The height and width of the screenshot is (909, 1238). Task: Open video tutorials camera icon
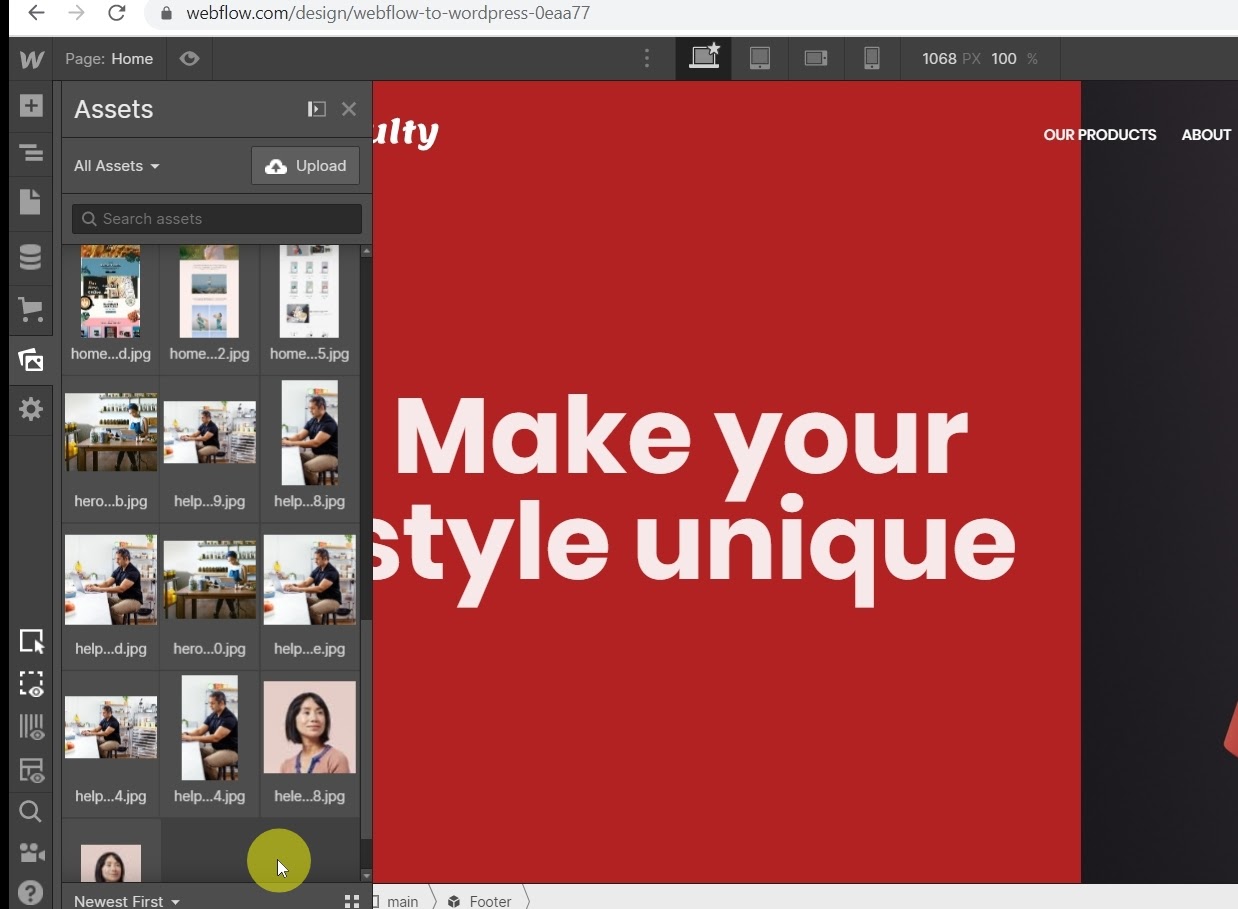click(31, 853)
